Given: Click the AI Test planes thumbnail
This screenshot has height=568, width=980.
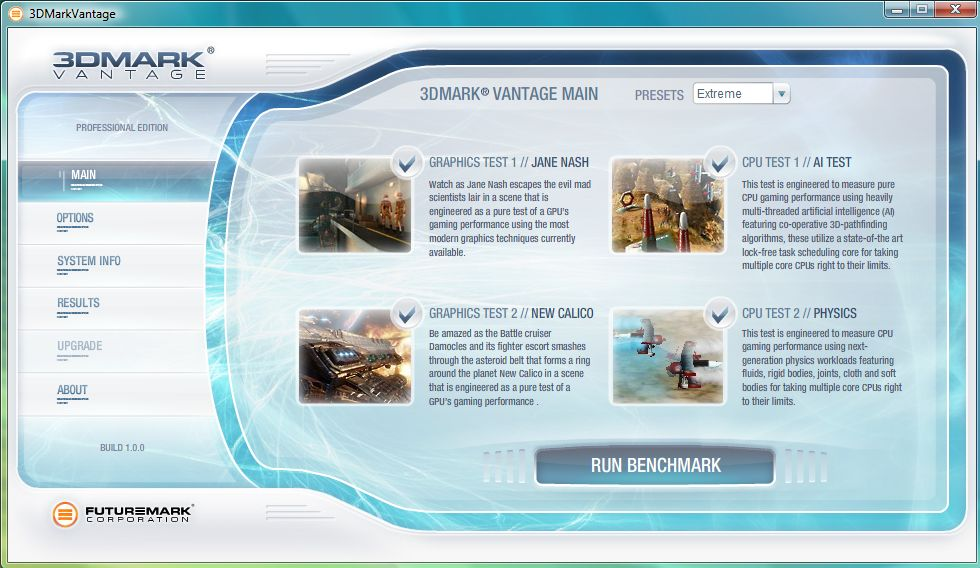Looking at the screenshot, I should coord(668,205).
